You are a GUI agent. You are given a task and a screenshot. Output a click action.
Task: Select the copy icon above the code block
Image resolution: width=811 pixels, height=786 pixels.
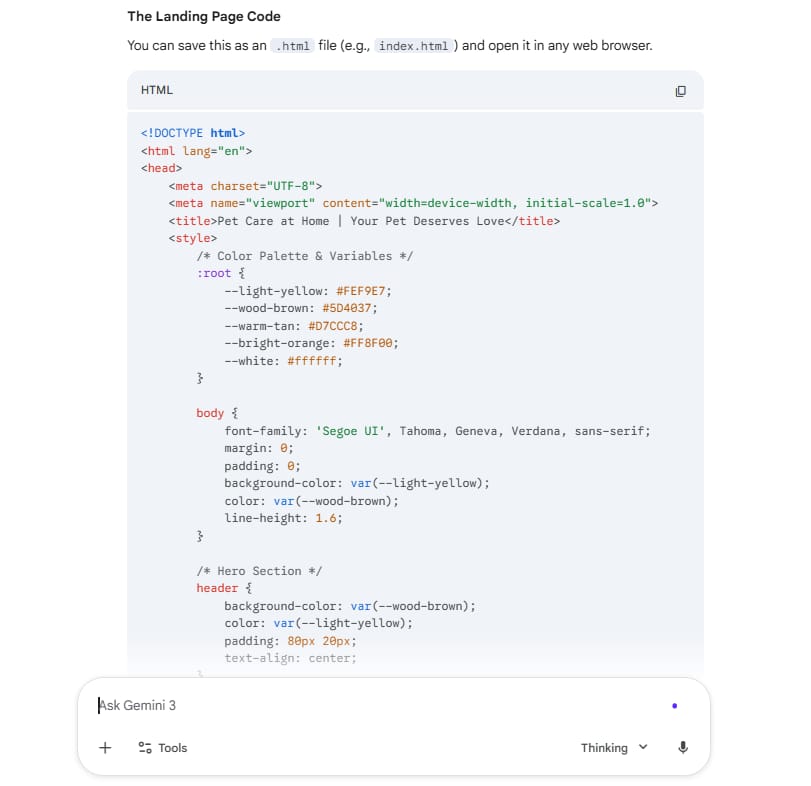(x=681, y=90)
